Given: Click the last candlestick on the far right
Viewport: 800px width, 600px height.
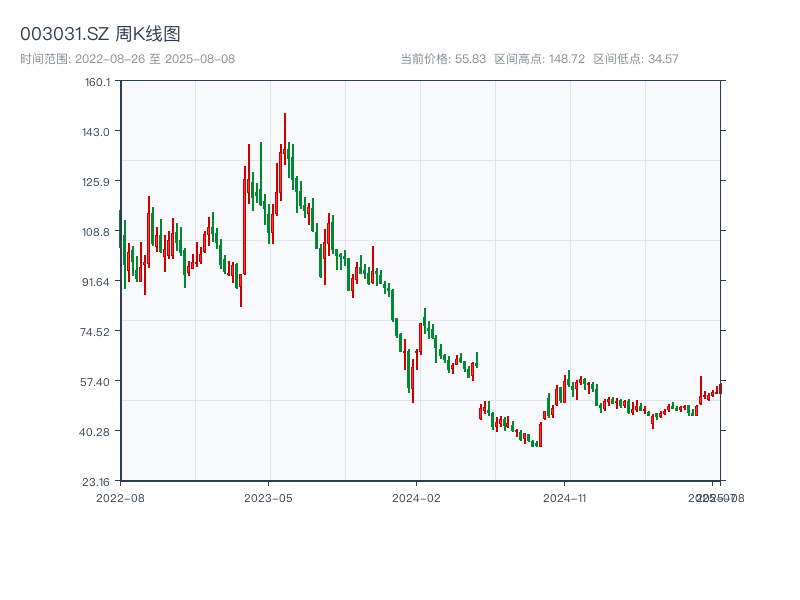Looking at the screenshot, I should point(720,387).
